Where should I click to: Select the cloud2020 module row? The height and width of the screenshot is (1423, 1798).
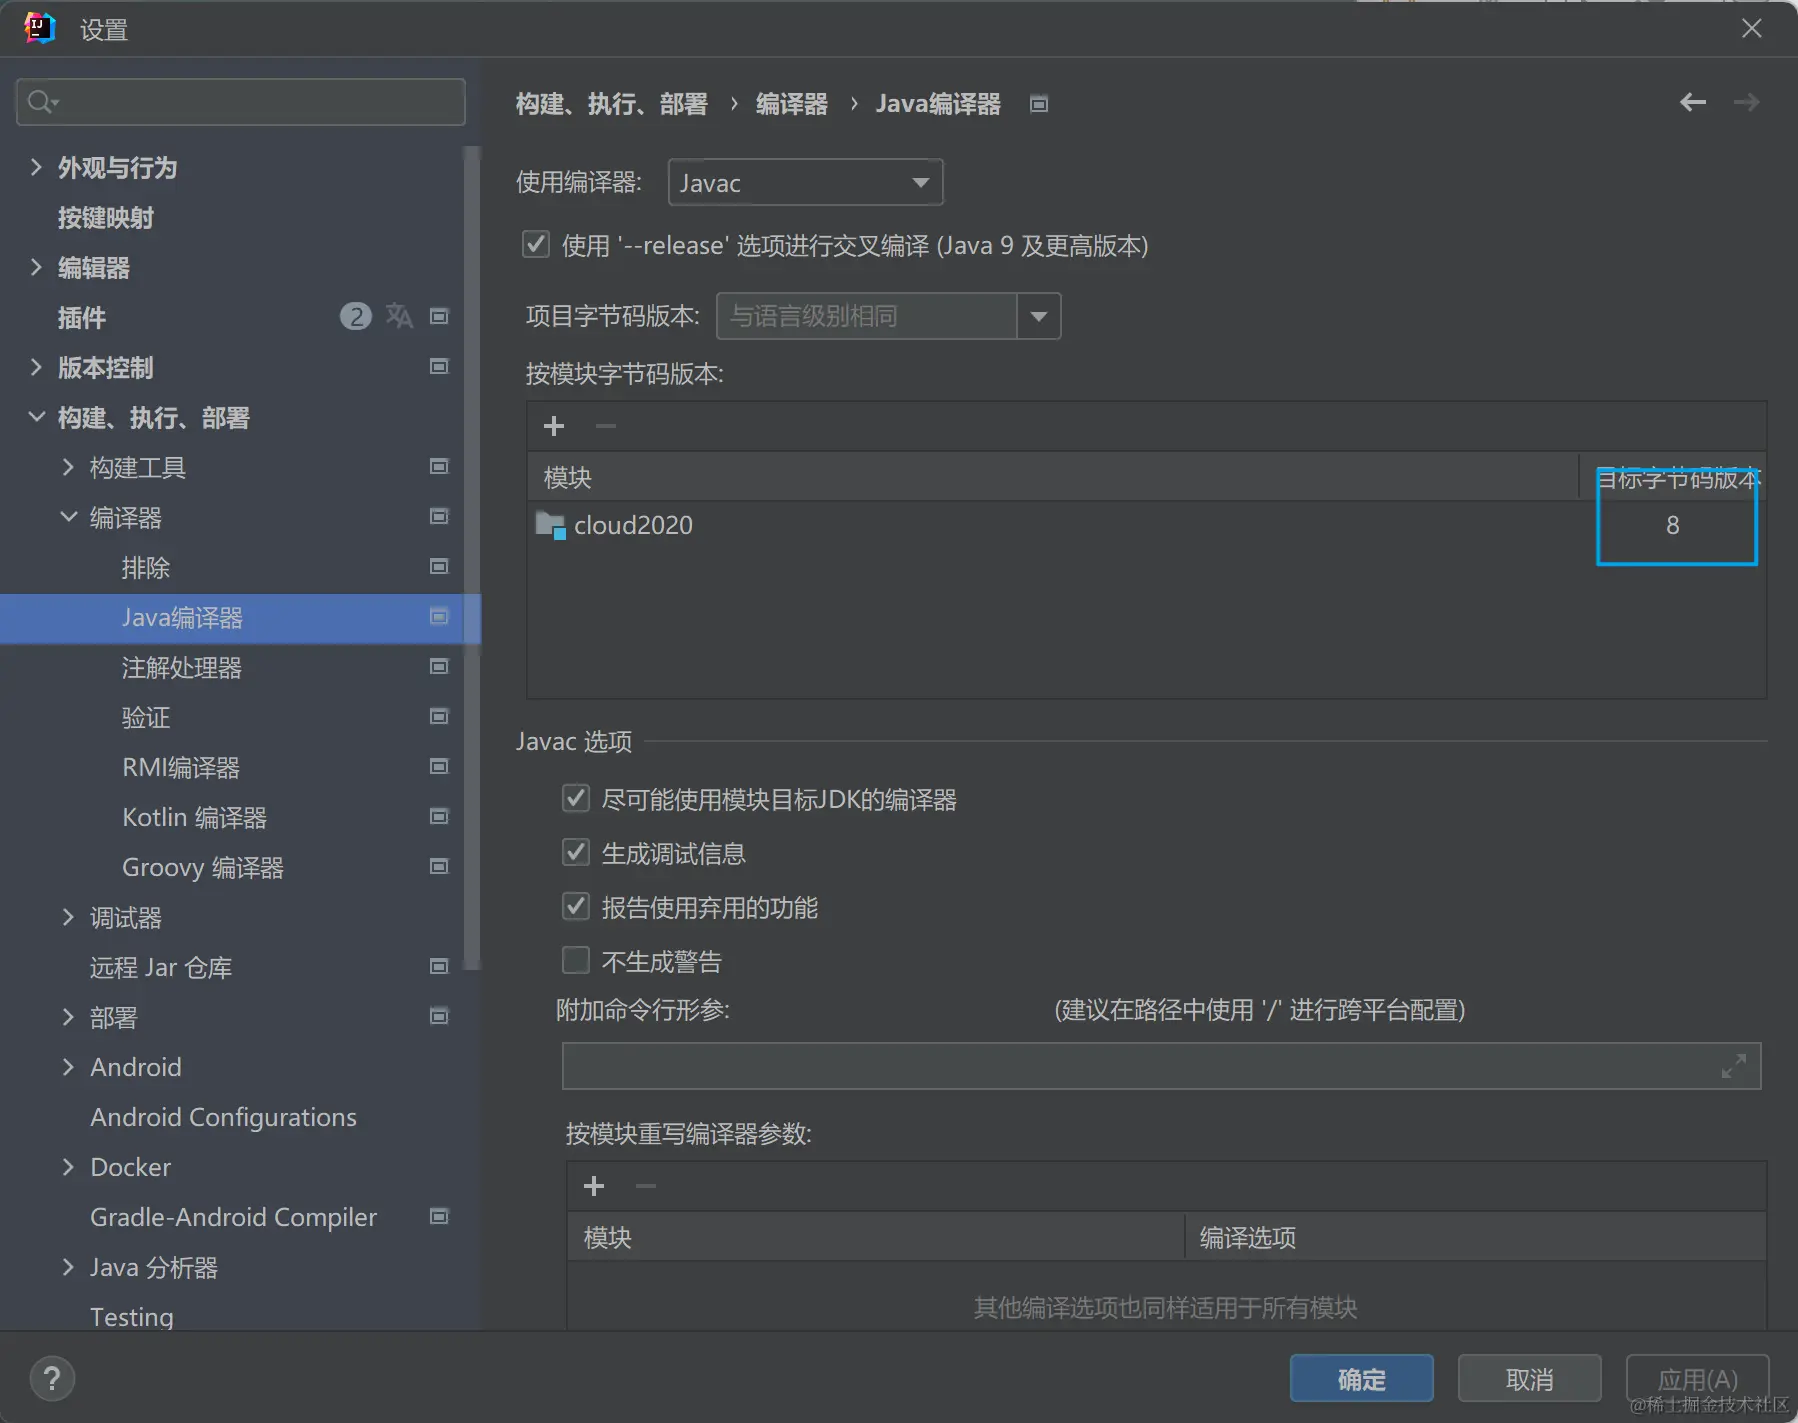1146,525
